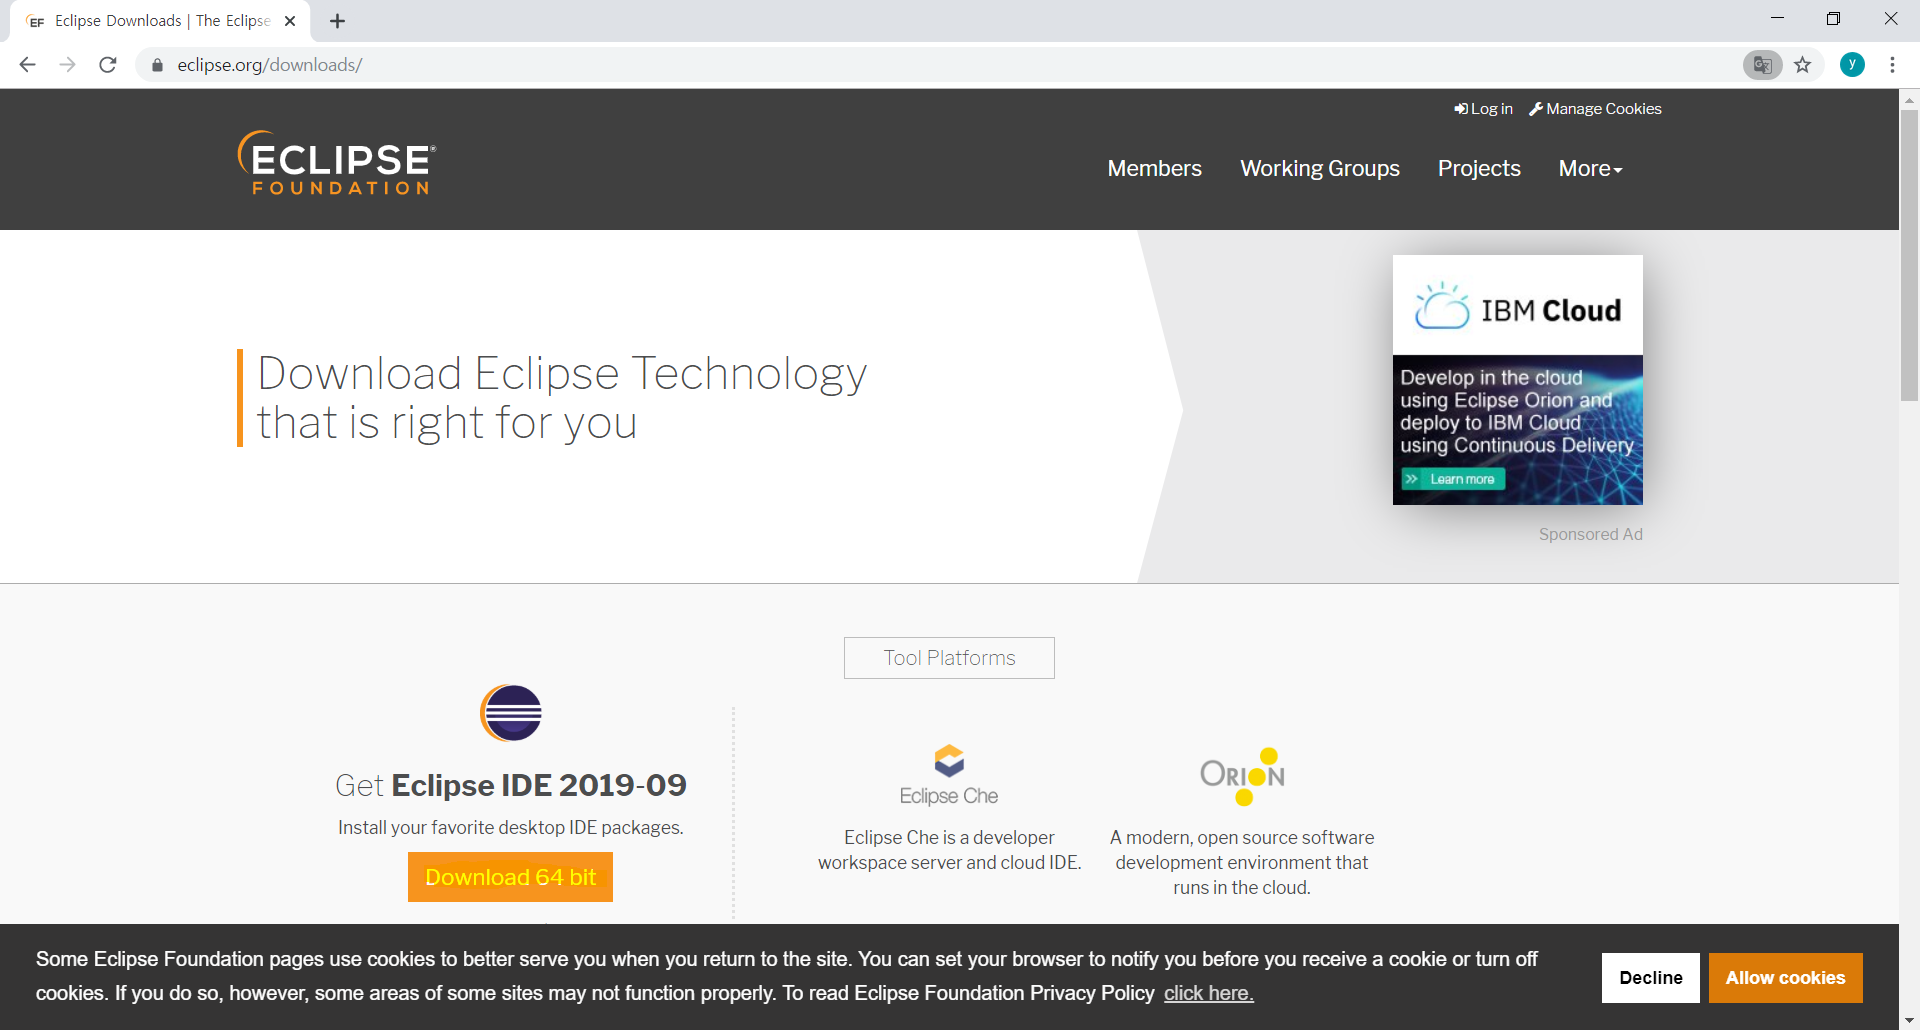Image resolution: width=1920 pixels, height=1030 pixels.
Task: Restore down the browser window
Action: point(1833,19)
